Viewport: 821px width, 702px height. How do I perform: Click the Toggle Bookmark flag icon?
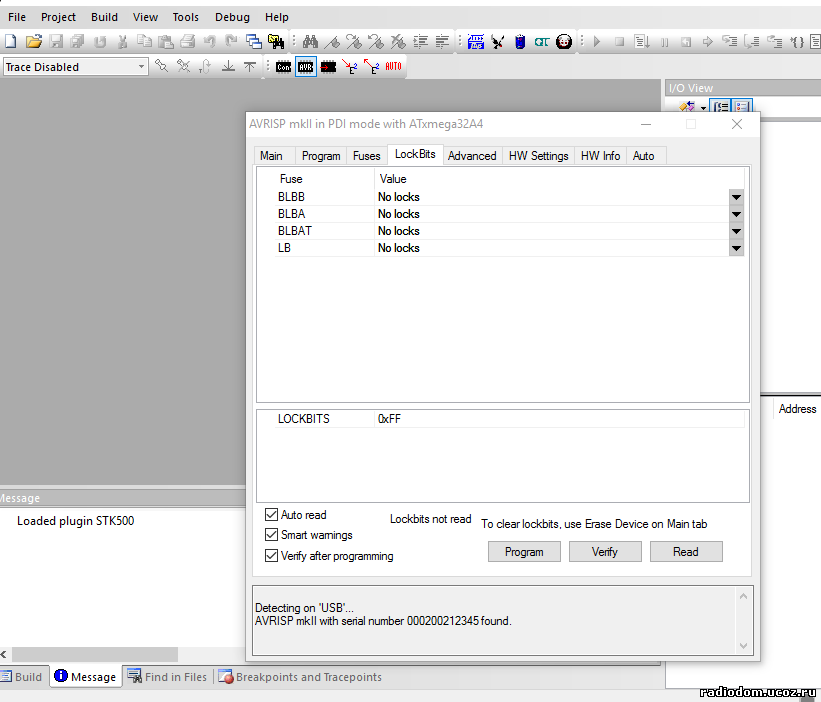pos(332,41)
